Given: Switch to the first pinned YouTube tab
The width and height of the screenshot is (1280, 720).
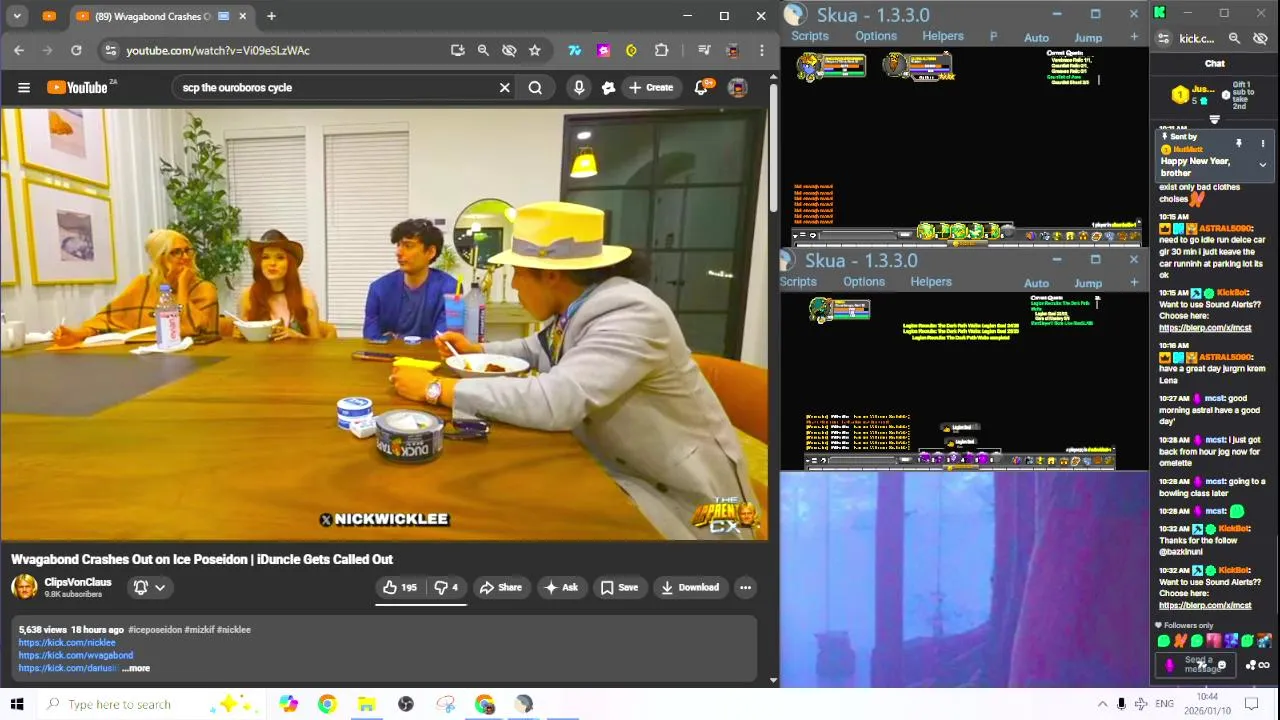Looking at the screenshot, I should (x=49, y=16).
